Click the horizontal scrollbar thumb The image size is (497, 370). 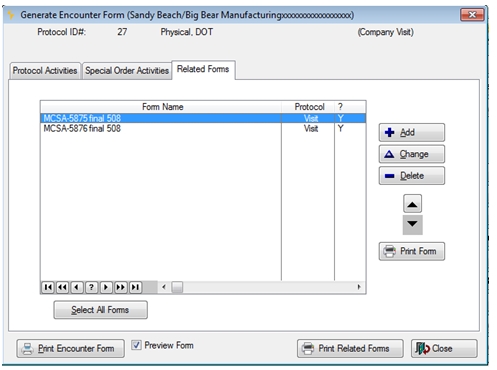tap(177, 287)
